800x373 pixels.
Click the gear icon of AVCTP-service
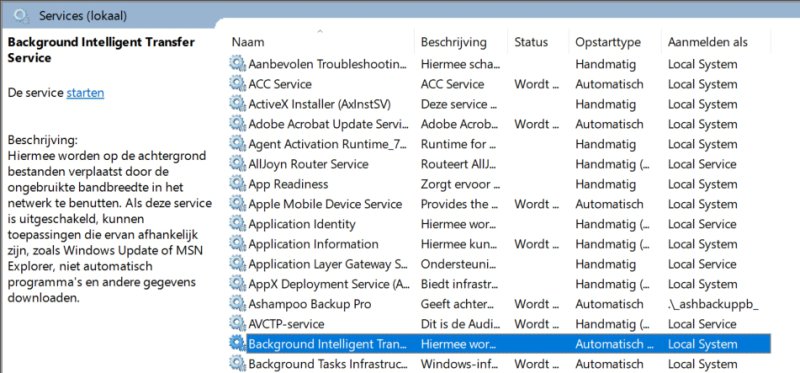coord(237,324)
